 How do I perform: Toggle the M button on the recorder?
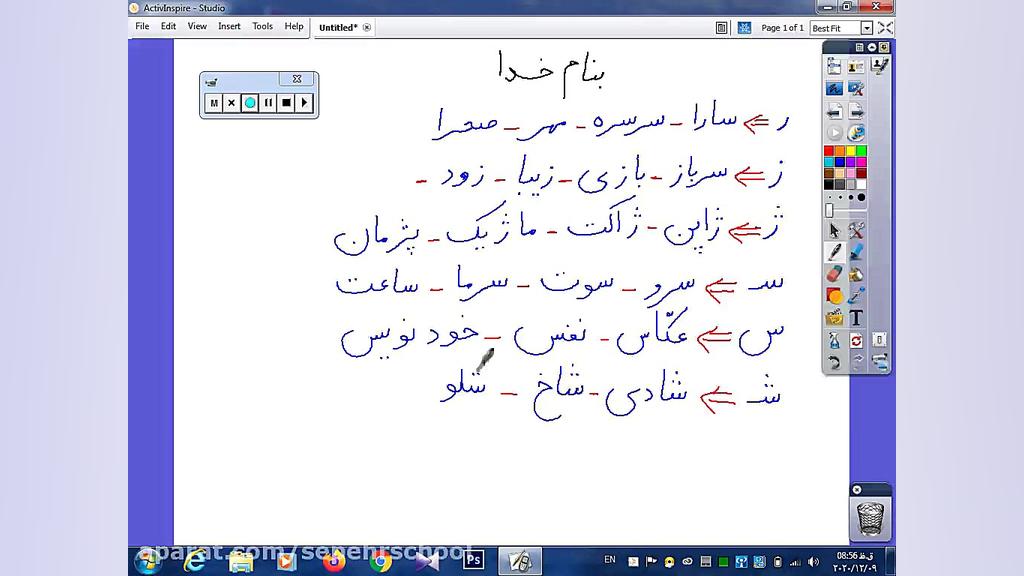tap(213, 103)
